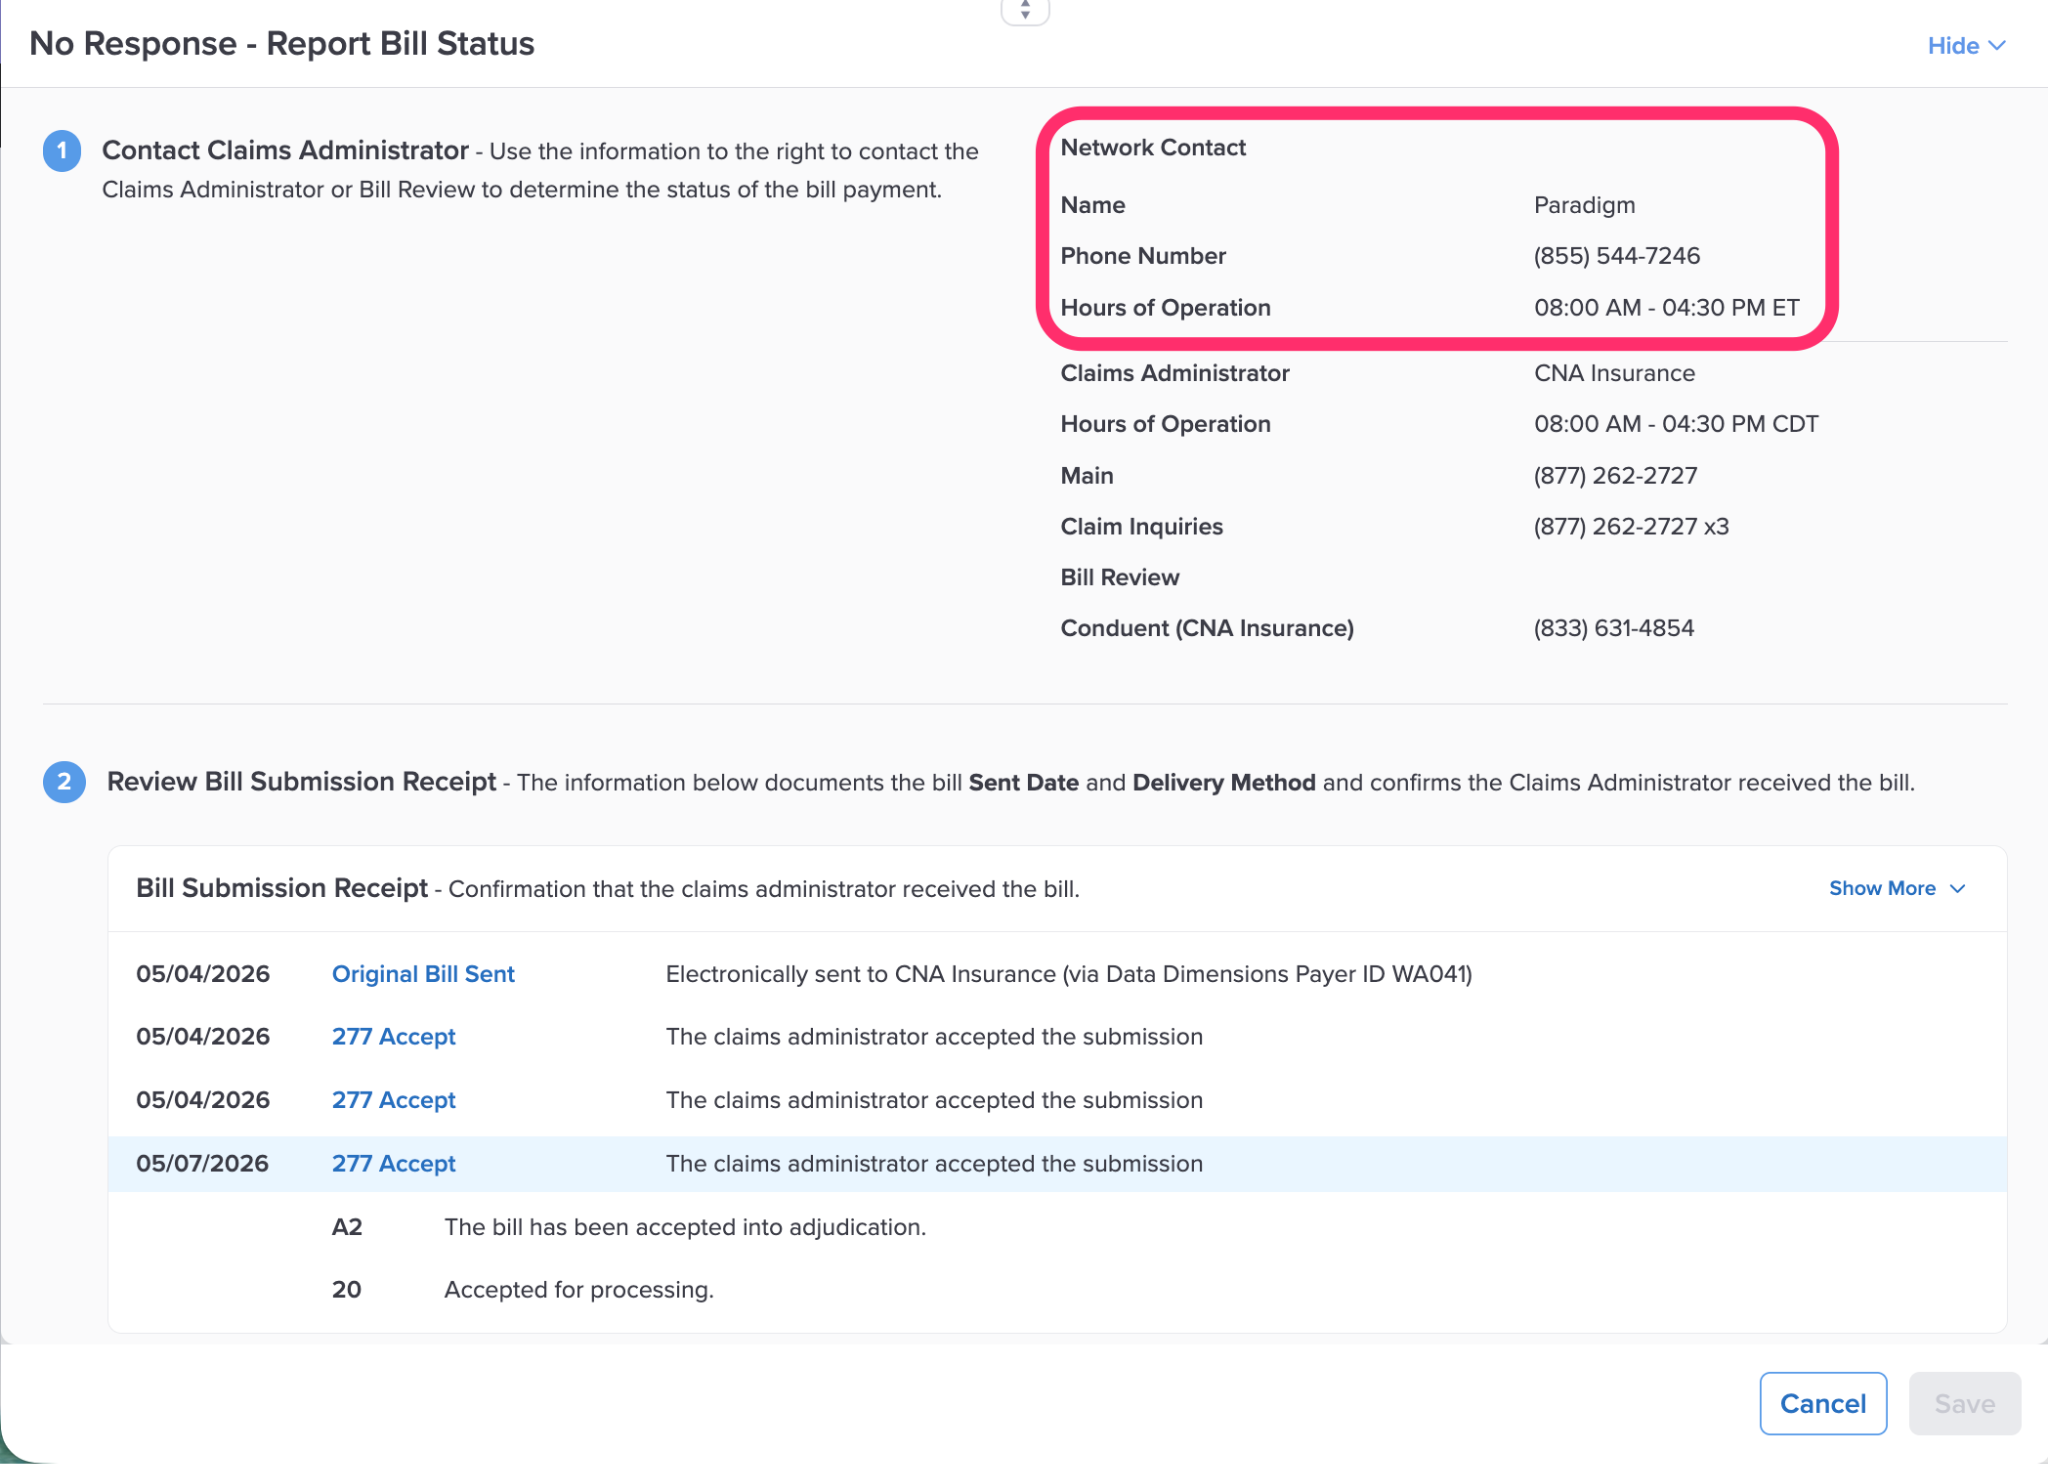The image size is (2048, 1464).
Task: Open the Original Bill Sent link
Action: 423,974
